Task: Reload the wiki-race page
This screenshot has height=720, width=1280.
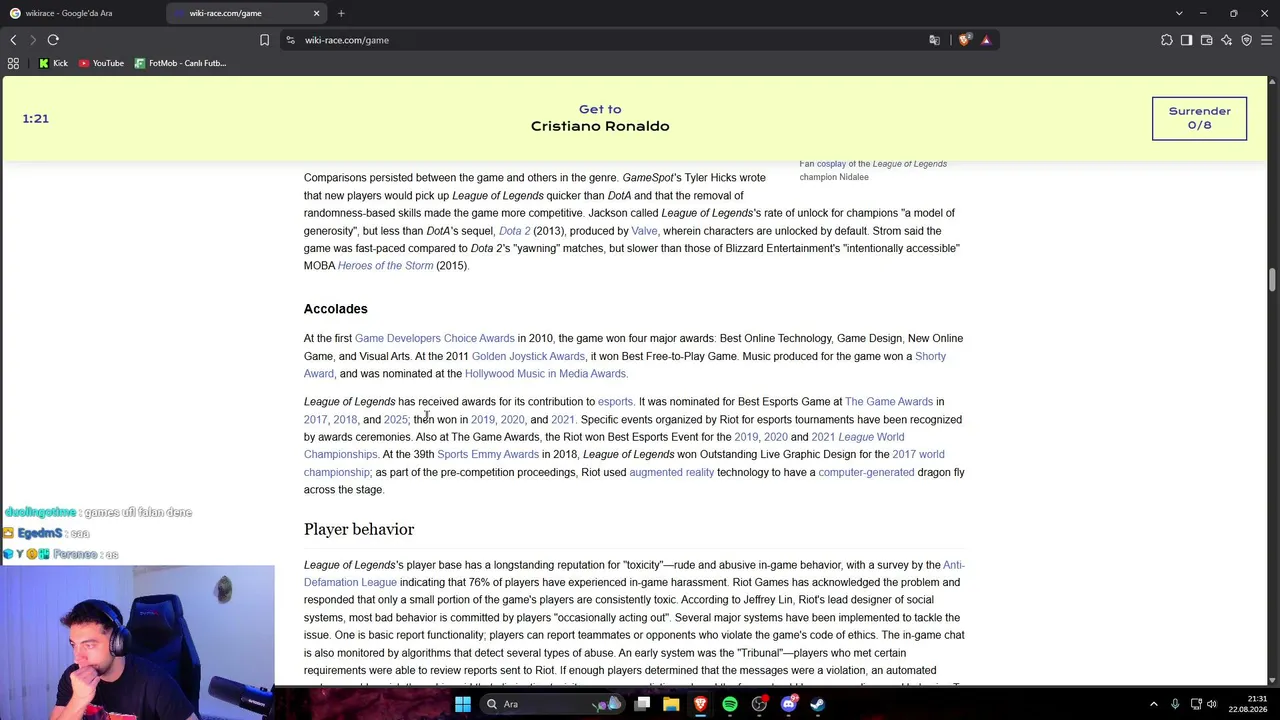Action: (x=53, y=40)
